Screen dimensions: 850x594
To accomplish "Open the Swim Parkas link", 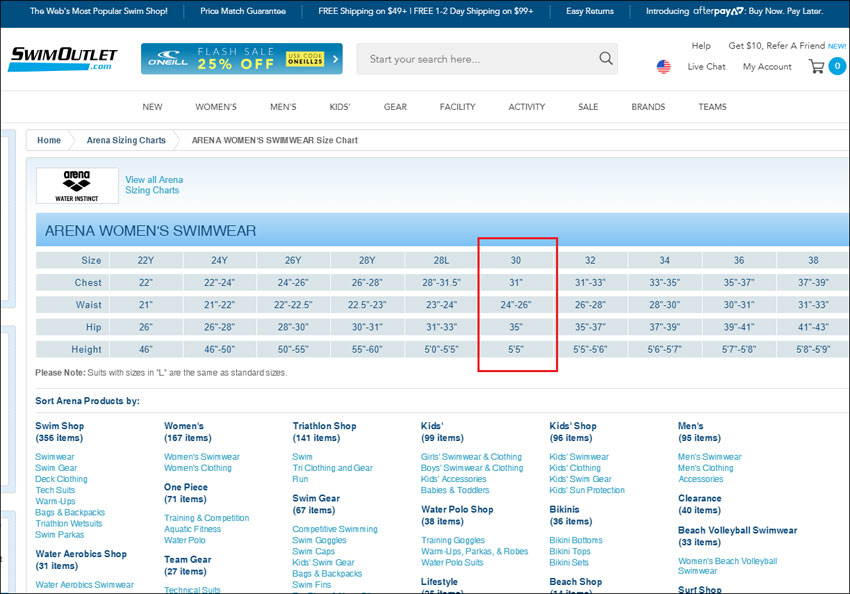I will tap(60, 534).
